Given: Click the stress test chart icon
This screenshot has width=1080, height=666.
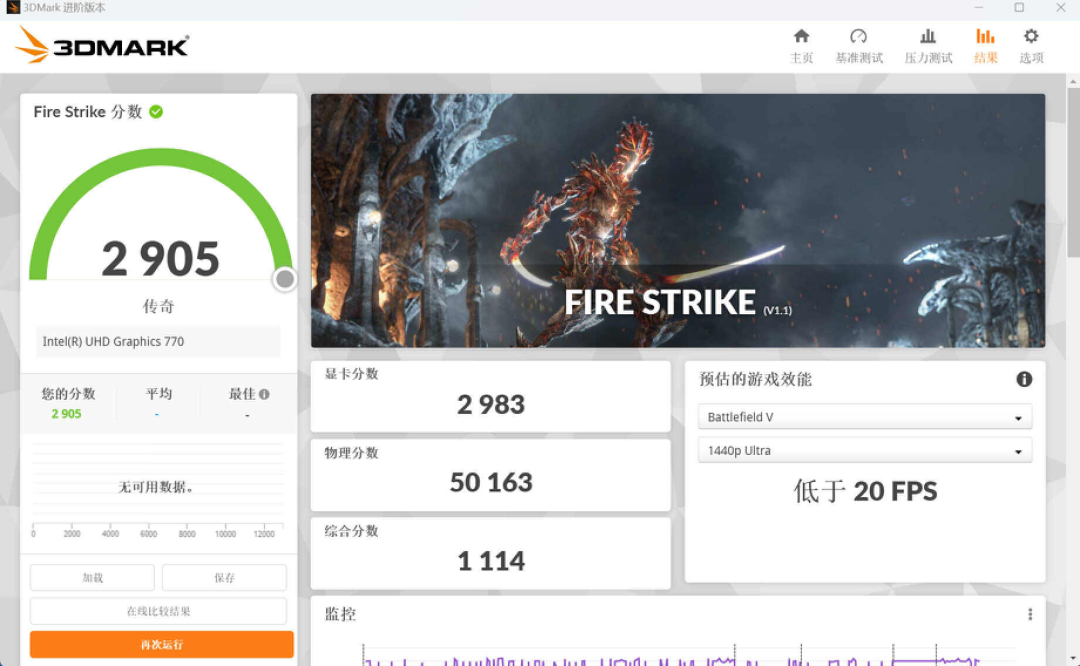Looking at the screenshot, I should 928,36.
